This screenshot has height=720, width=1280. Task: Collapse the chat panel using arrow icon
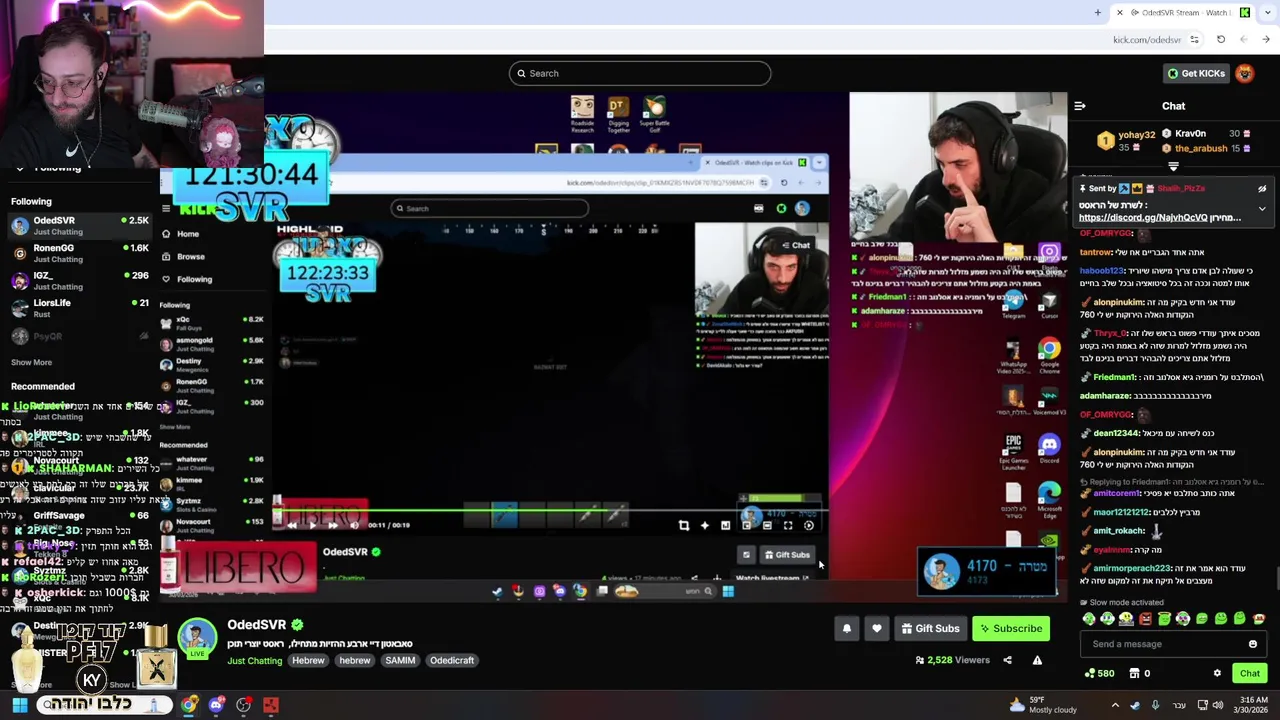coord(1080,106)
